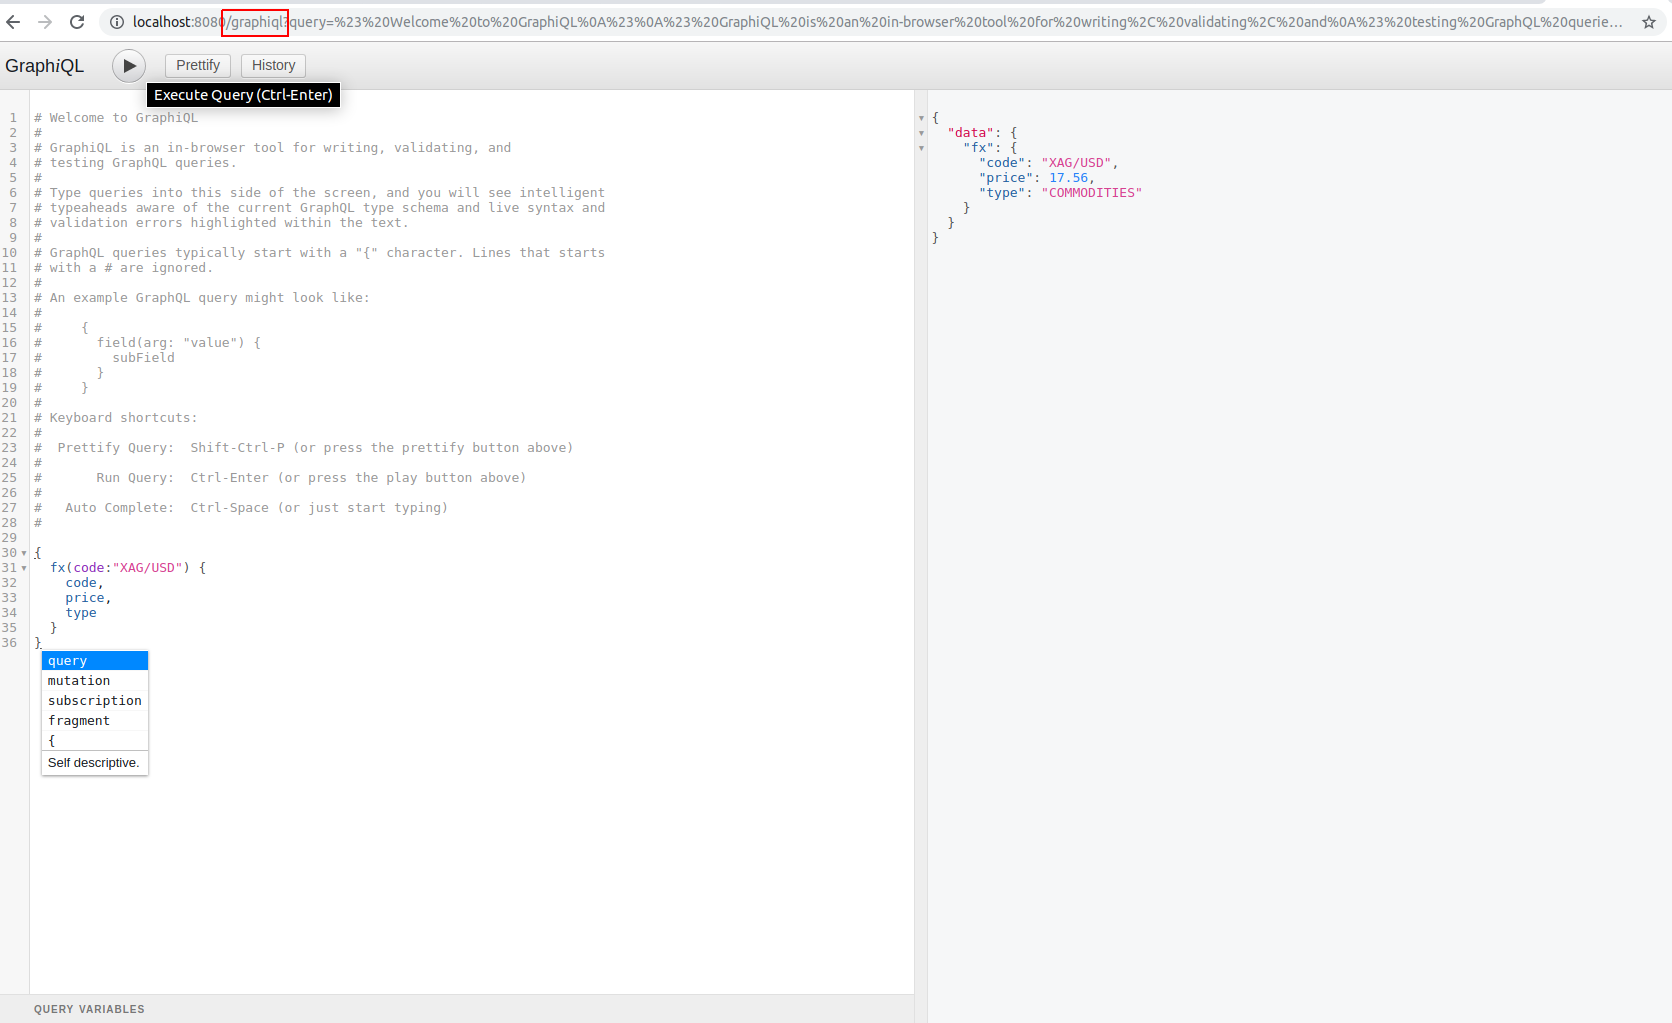Click the "COMMODITIES" value in results
The width and height of the screenshot is (1672, 1023).
(1091, 193)
